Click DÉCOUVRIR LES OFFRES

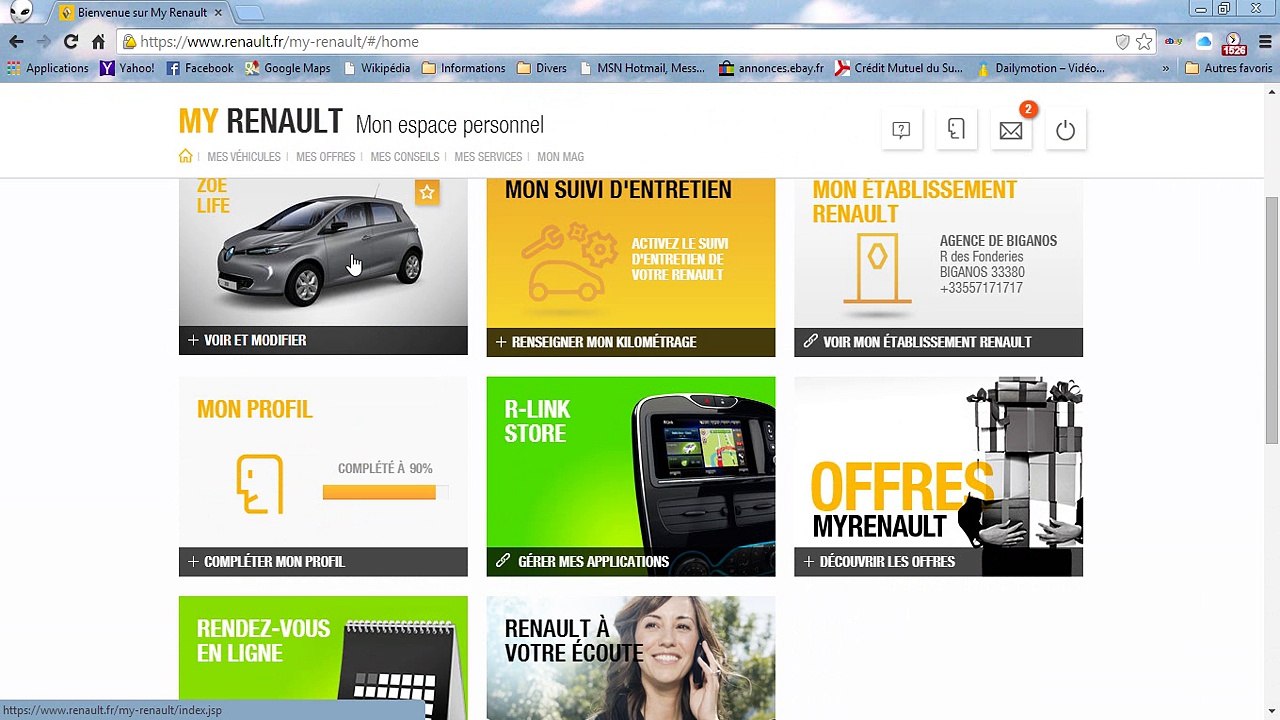[938, 562]
